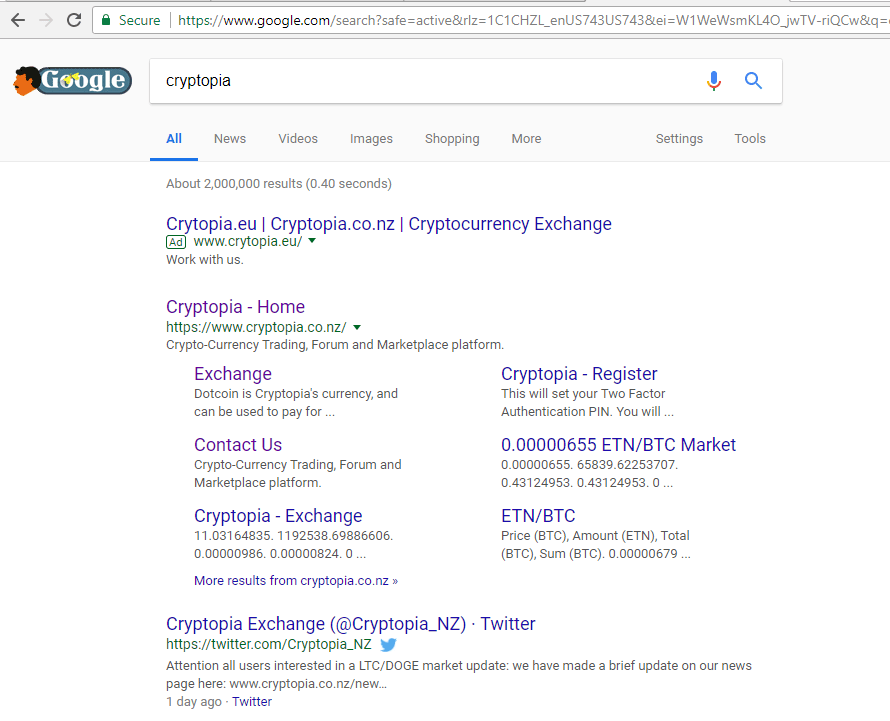Open search Settings menu

[x=679, y=139]
